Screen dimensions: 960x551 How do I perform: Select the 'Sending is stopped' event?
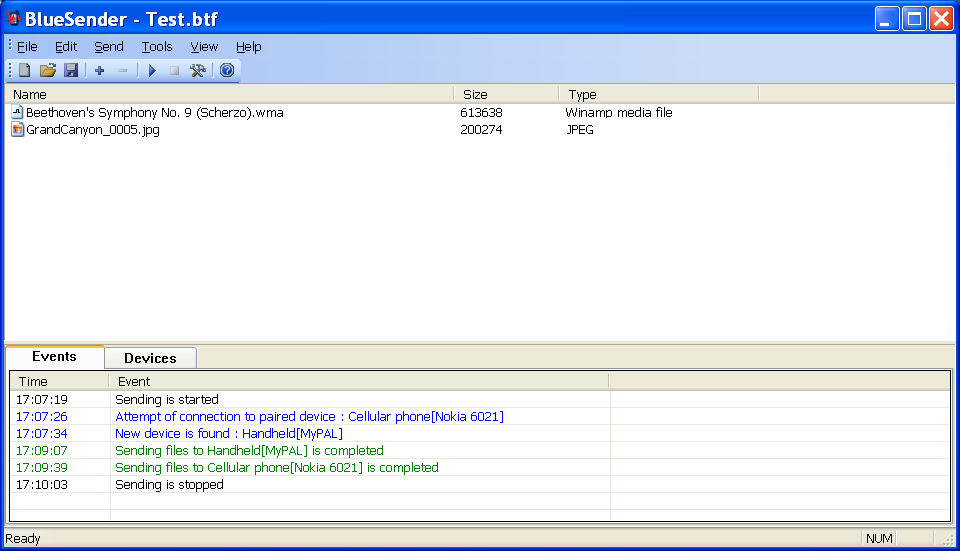pos(169,485)
